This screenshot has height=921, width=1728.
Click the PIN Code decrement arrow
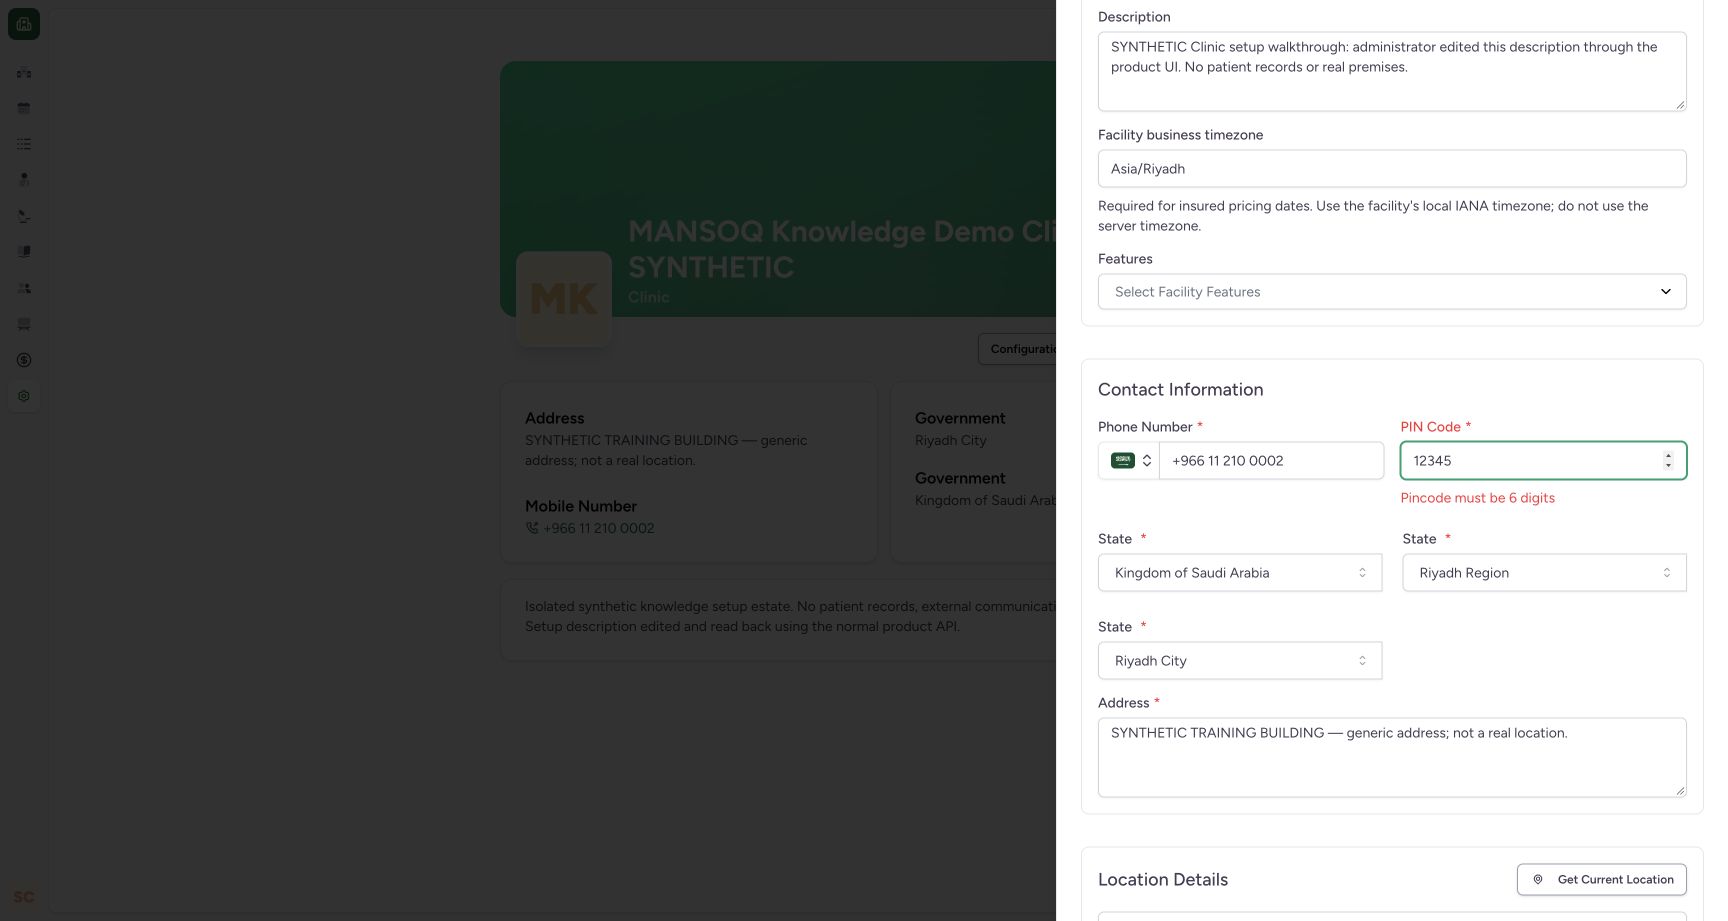1668,465
